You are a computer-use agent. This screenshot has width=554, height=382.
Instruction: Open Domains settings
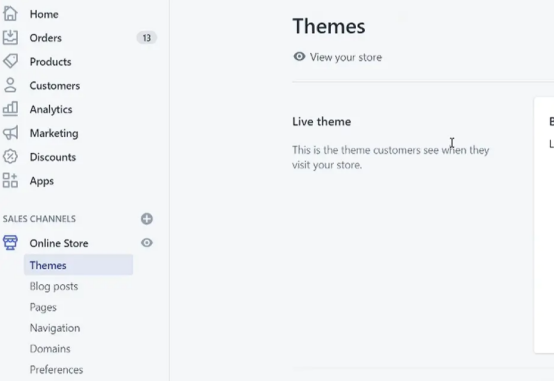coord(50,349)
